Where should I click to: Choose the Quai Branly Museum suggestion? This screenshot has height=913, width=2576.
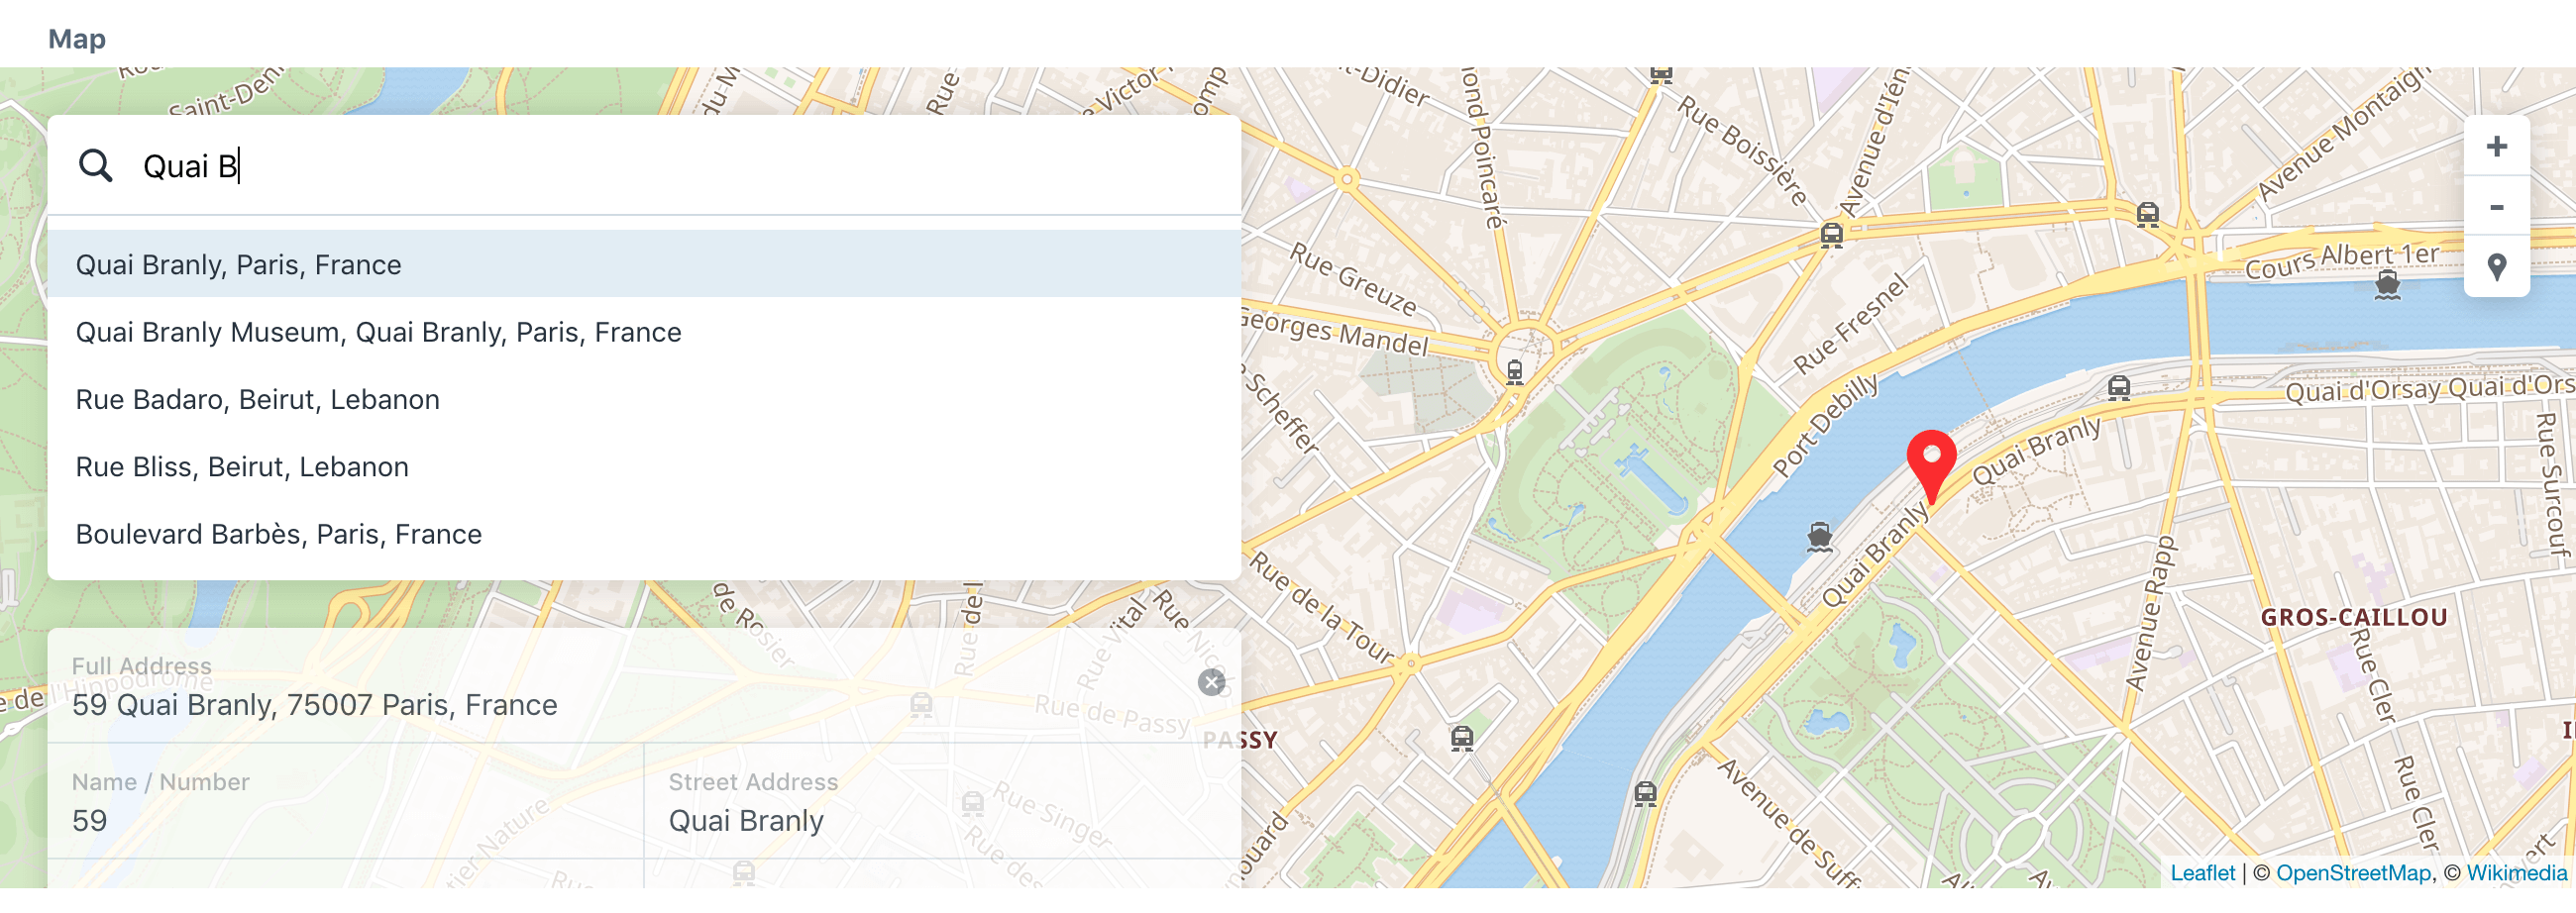click(x=644, y=332)
